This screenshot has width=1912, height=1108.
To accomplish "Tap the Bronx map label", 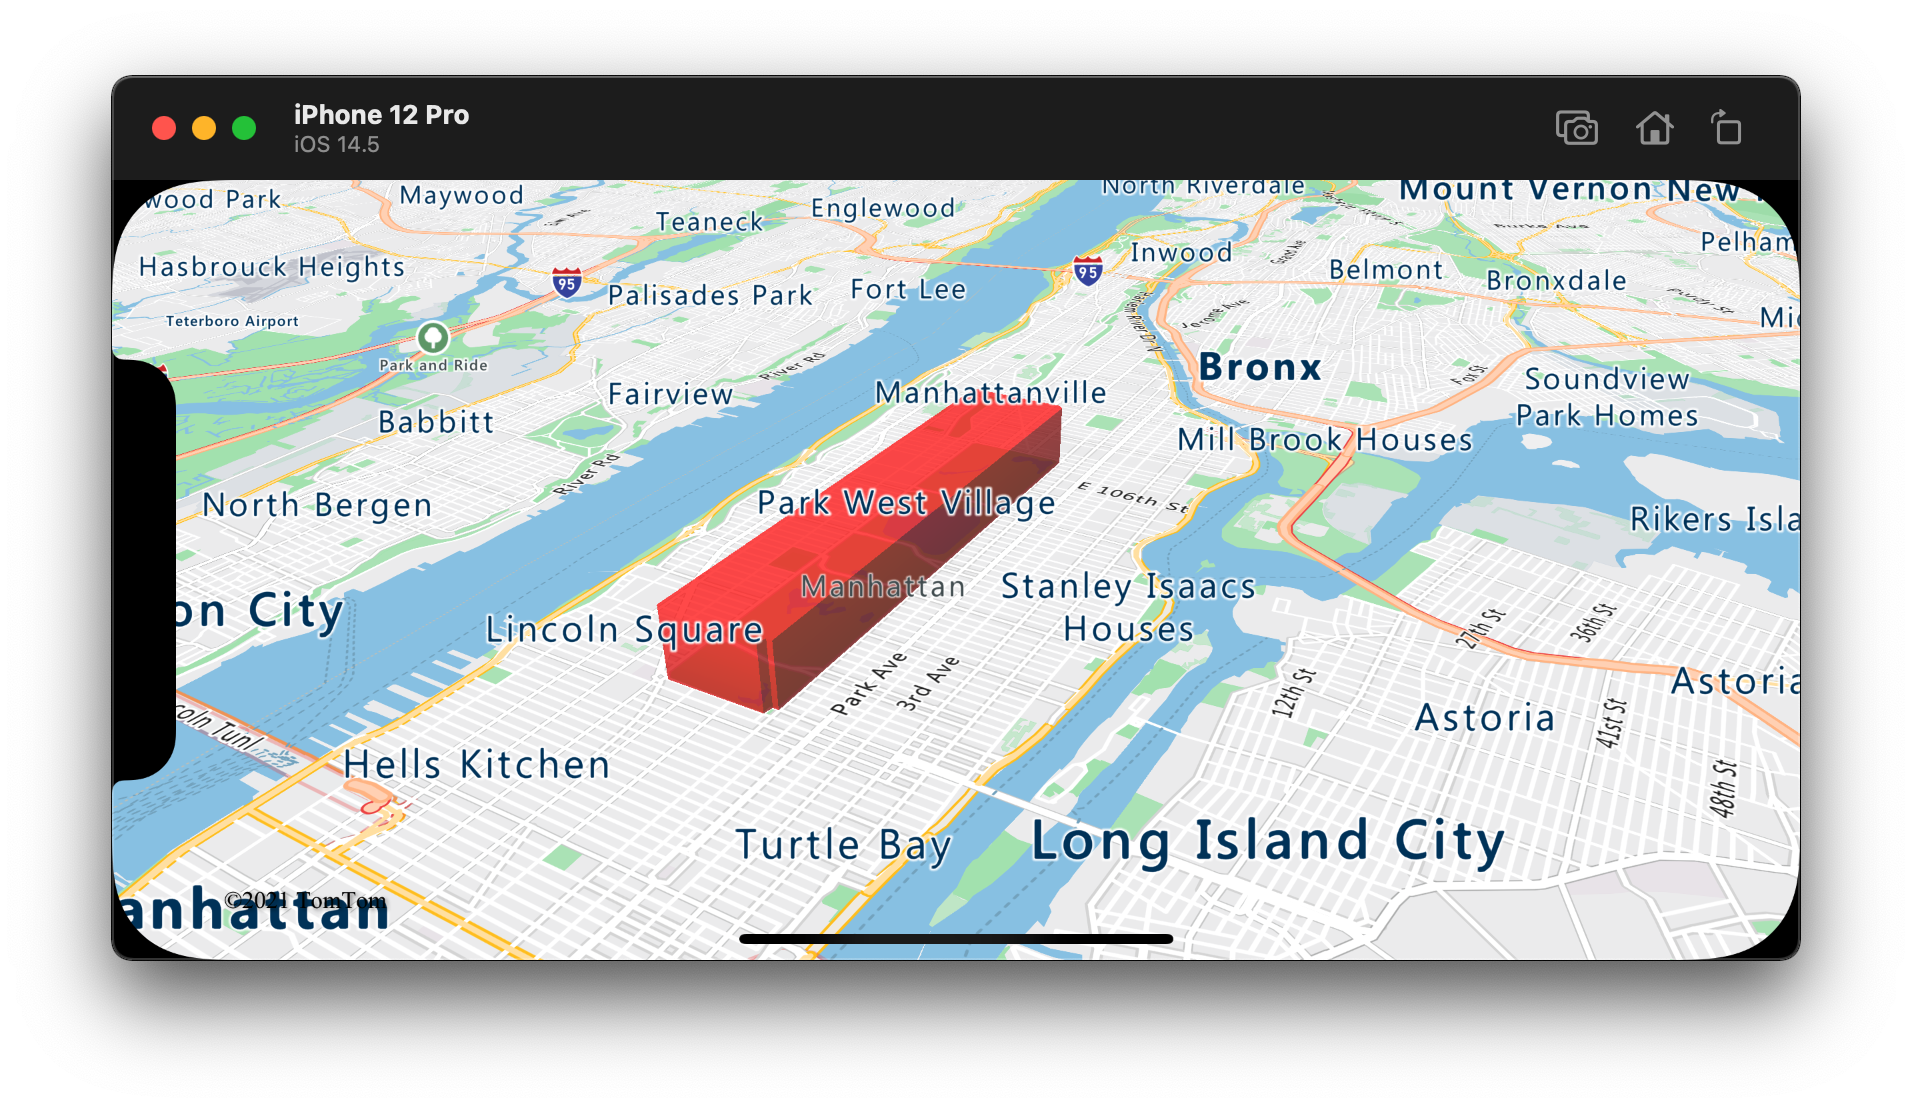I will (1260, 367).
